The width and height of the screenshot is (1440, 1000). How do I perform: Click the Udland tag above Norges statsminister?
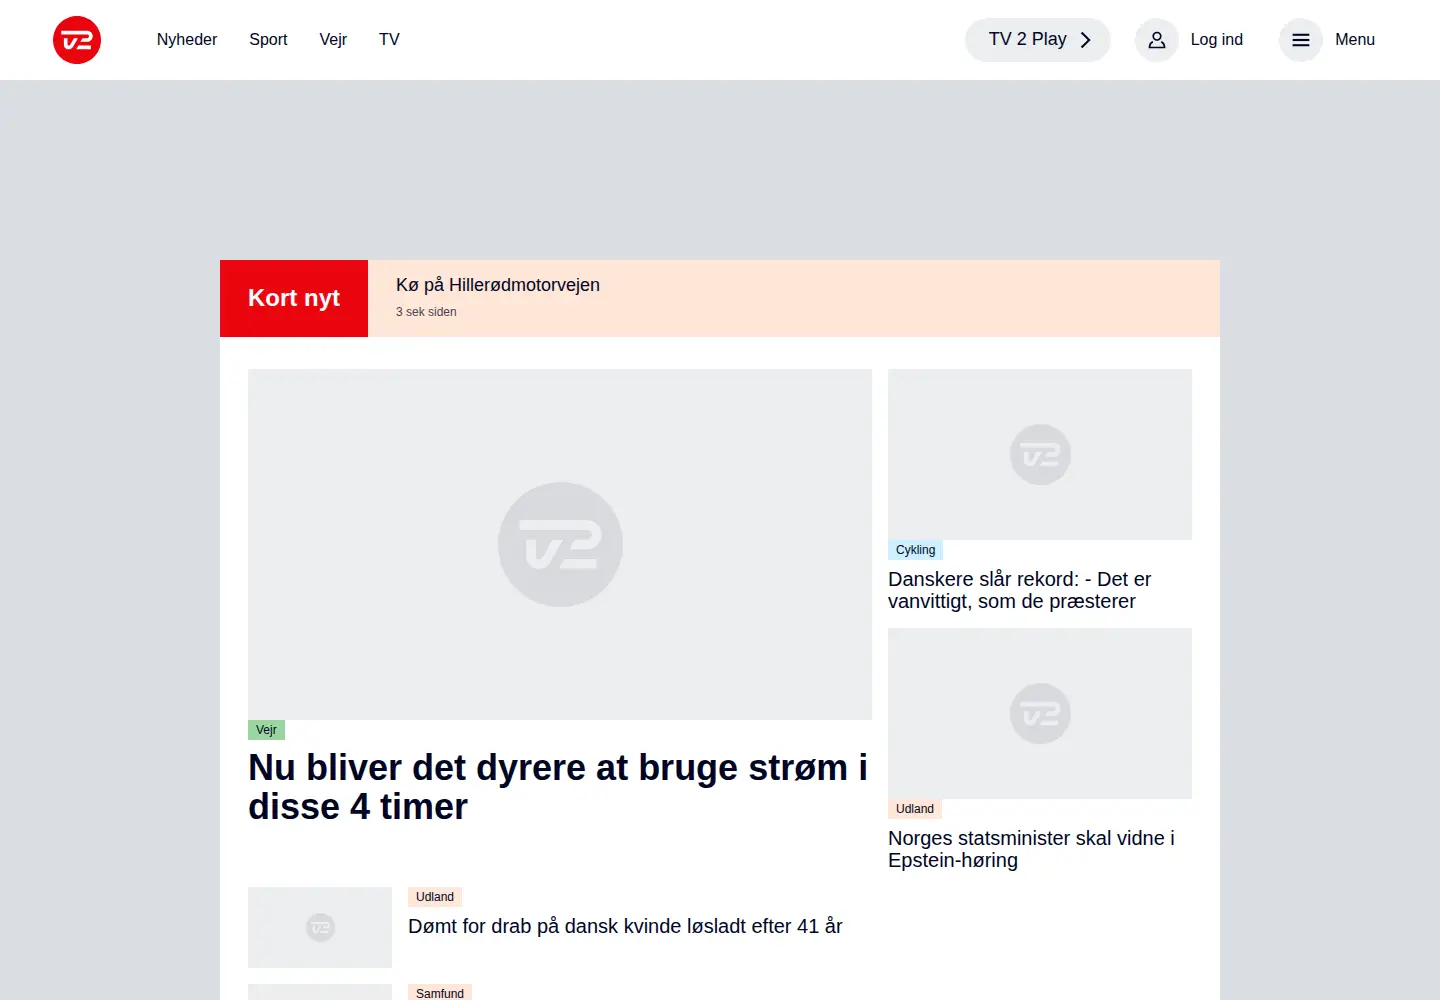[x=915, y=809]
